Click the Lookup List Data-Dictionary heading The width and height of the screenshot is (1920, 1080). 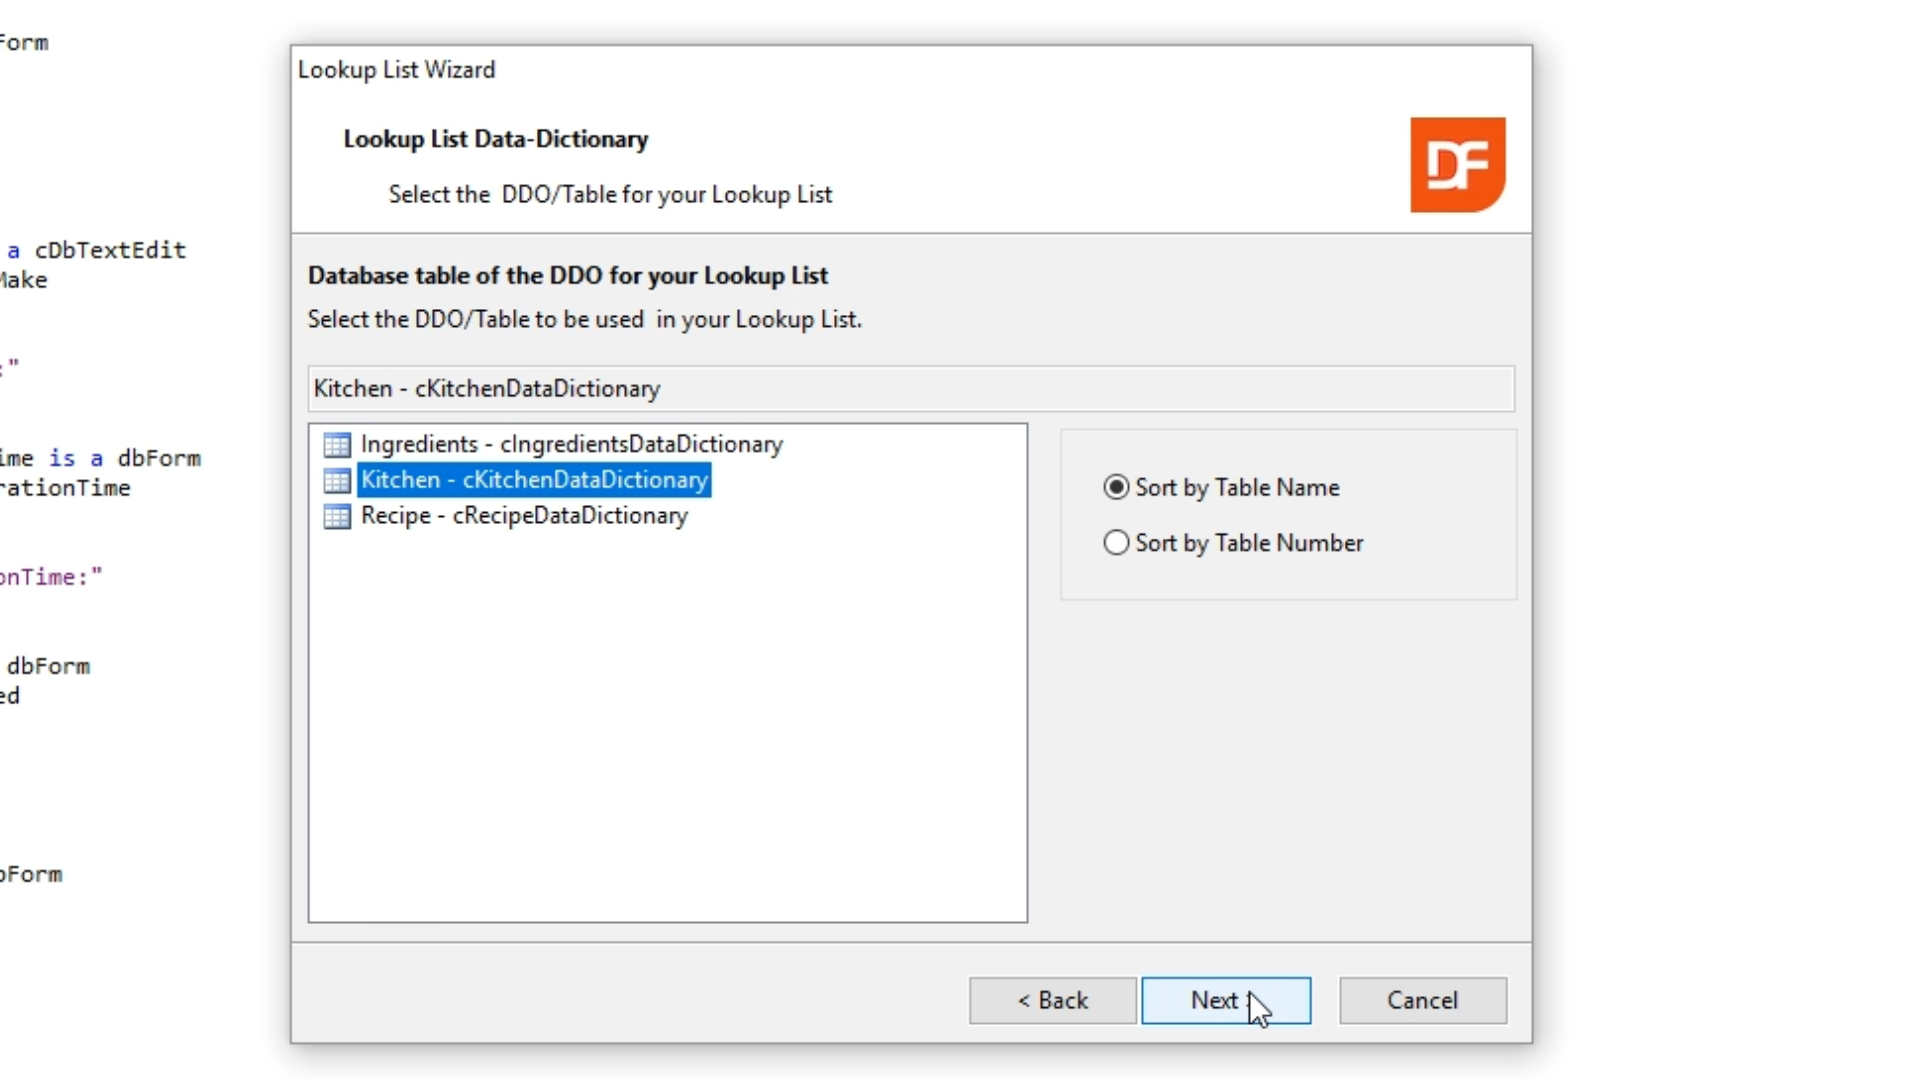tap(496, 139)
